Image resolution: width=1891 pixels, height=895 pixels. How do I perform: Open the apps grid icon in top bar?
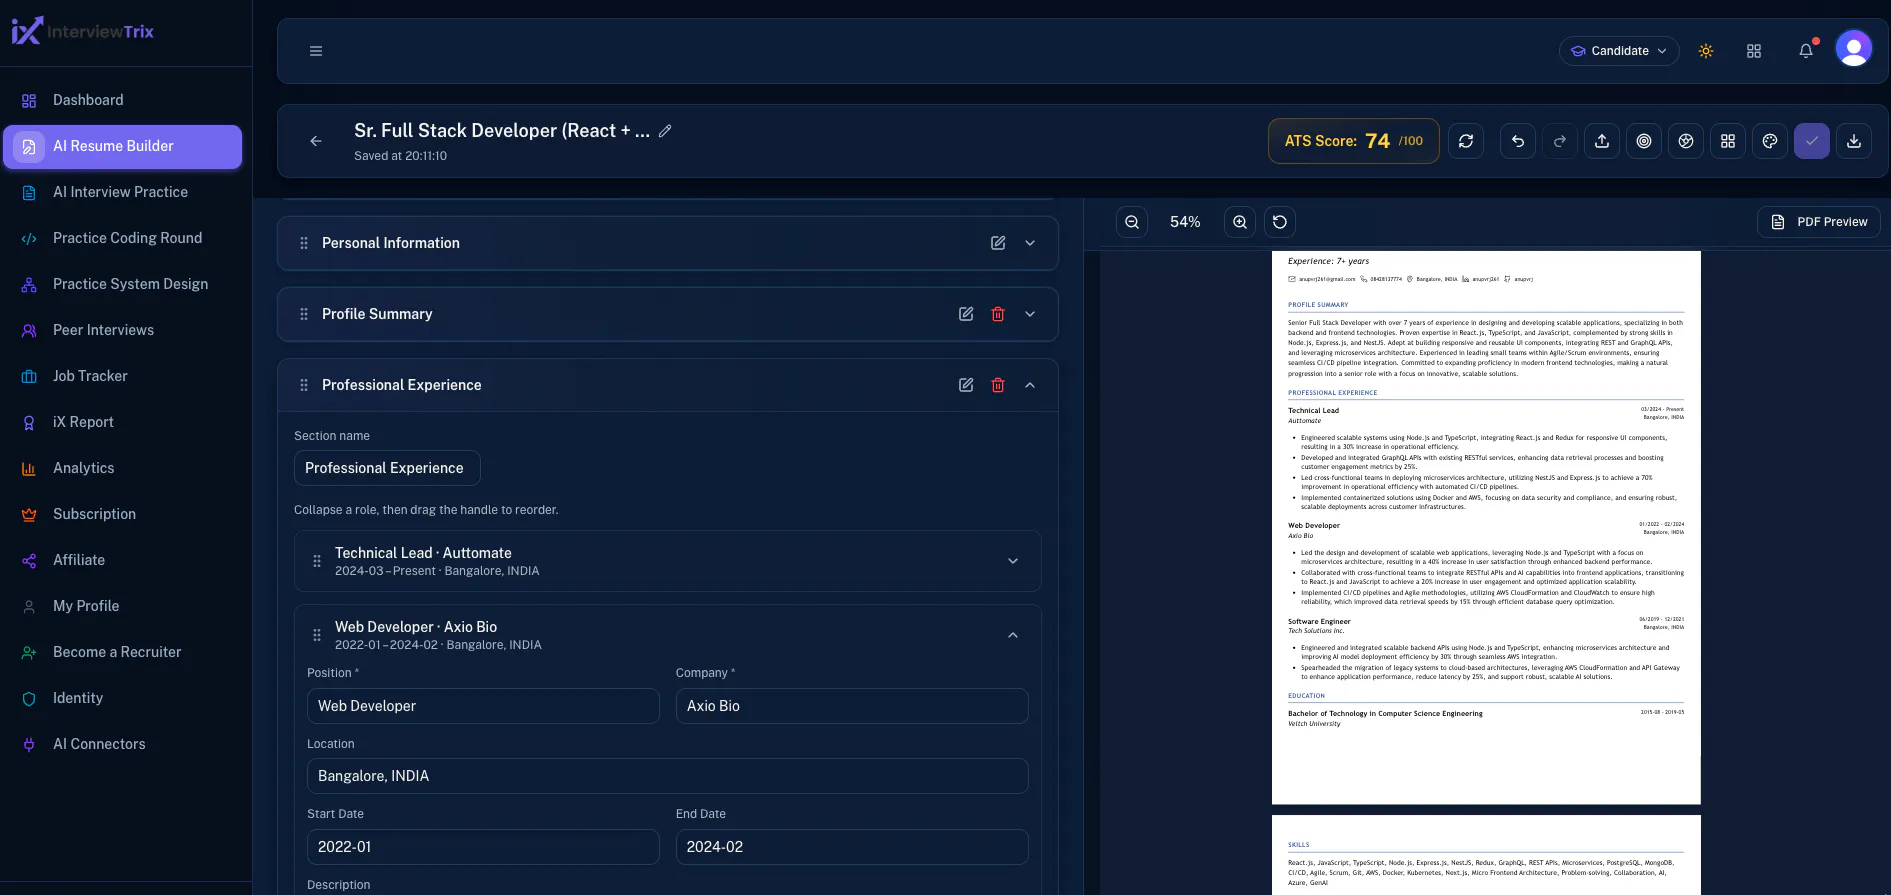click(x=1754, y=51)
